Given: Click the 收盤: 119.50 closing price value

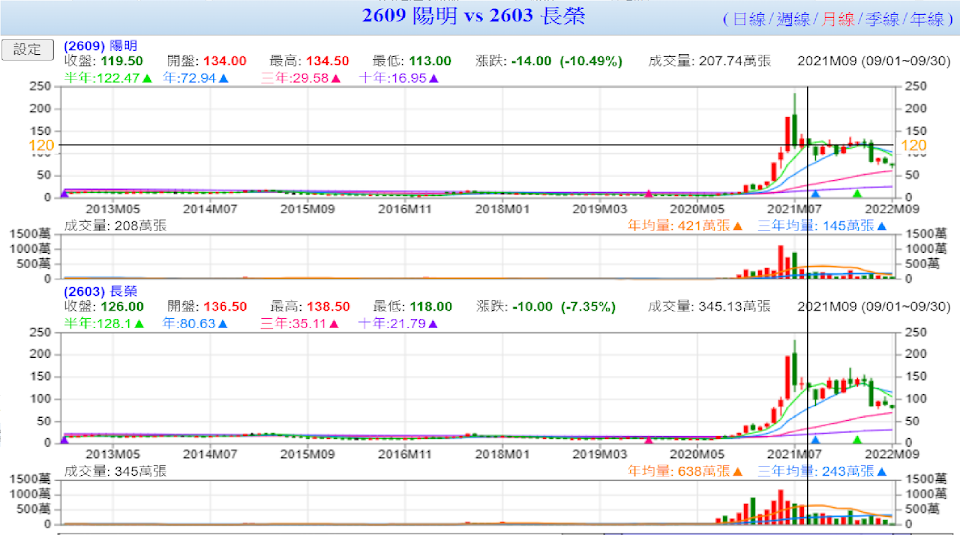Looking at the screenshot, I should [103, 61].
